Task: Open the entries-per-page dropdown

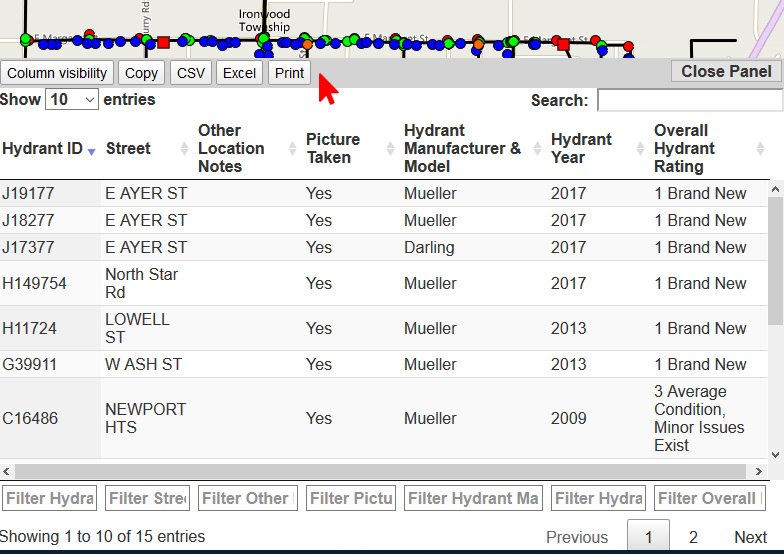Action: coord(72,100)
